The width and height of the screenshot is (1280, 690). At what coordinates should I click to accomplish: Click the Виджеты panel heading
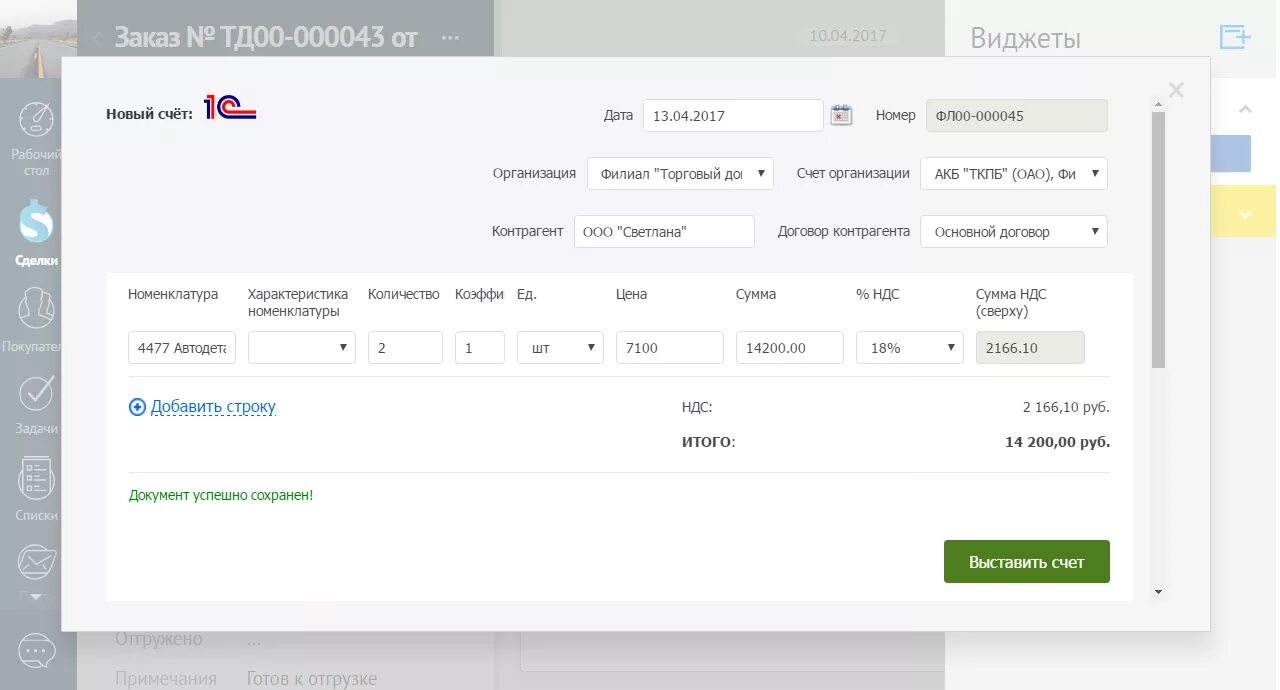tap(1026, 39)
